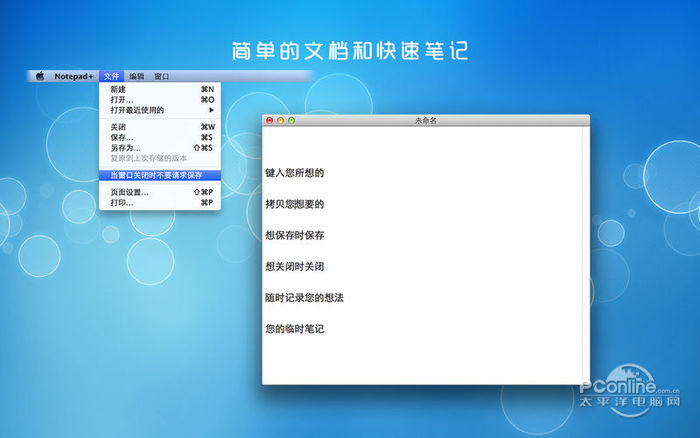Toggle 当窗口关闭时不要请求保存 option
The height and width of the screenshot is (438, 700).
click(160, 175)
